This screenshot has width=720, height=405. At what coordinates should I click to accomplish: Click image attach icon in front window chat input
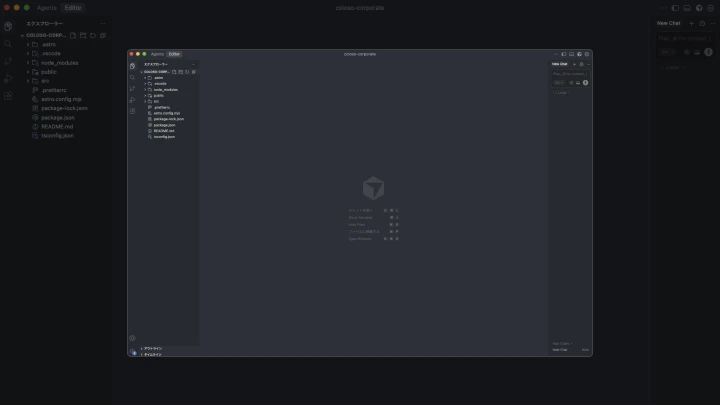tap(578, 83)
